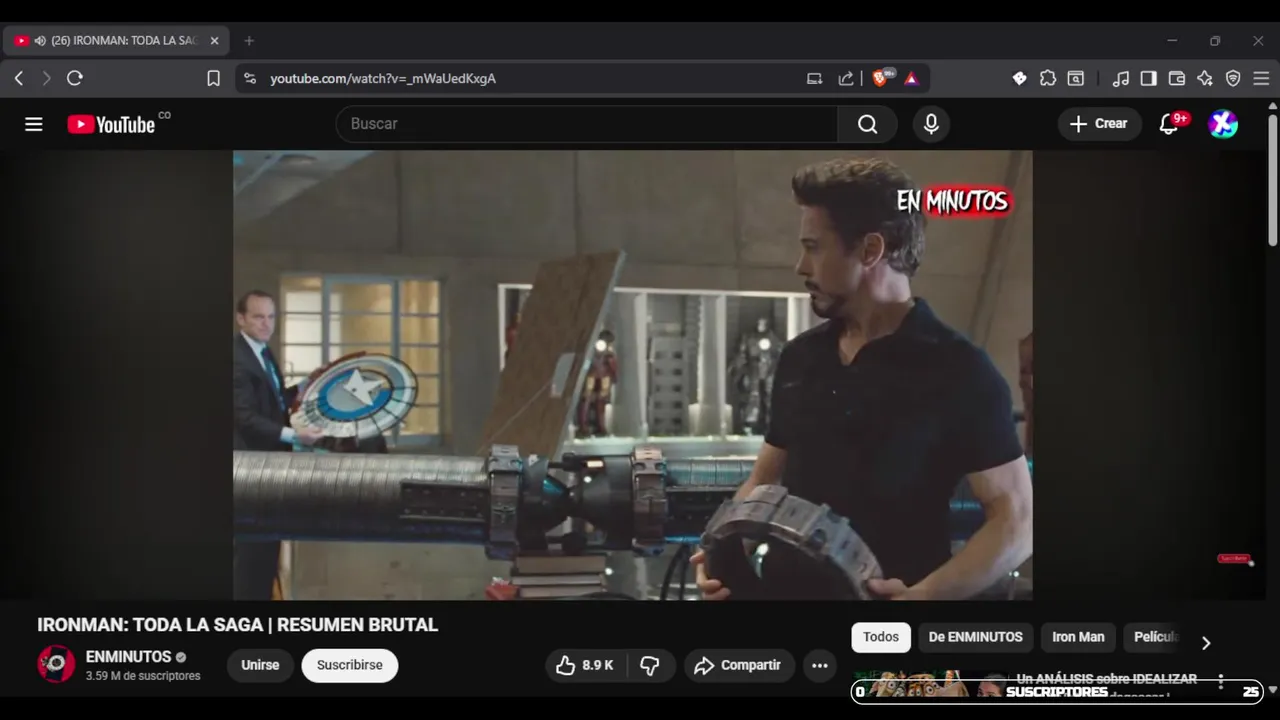Image resolution: width=1280 pixels, height=720 pixels.
Task: Select the Iron Man filter chip
Action: click(1078, 637)
